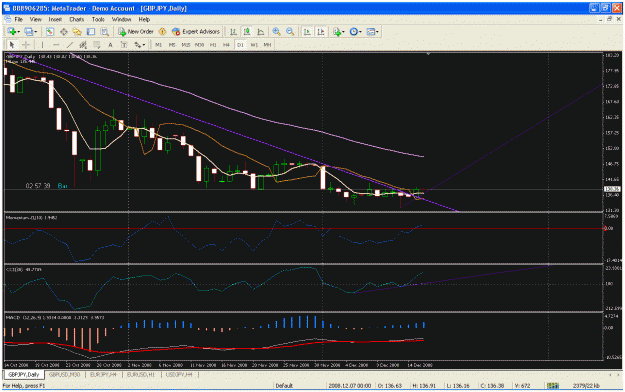The image size is (625, 392).
Task: Open the Window menu
Action: (121, 19)
